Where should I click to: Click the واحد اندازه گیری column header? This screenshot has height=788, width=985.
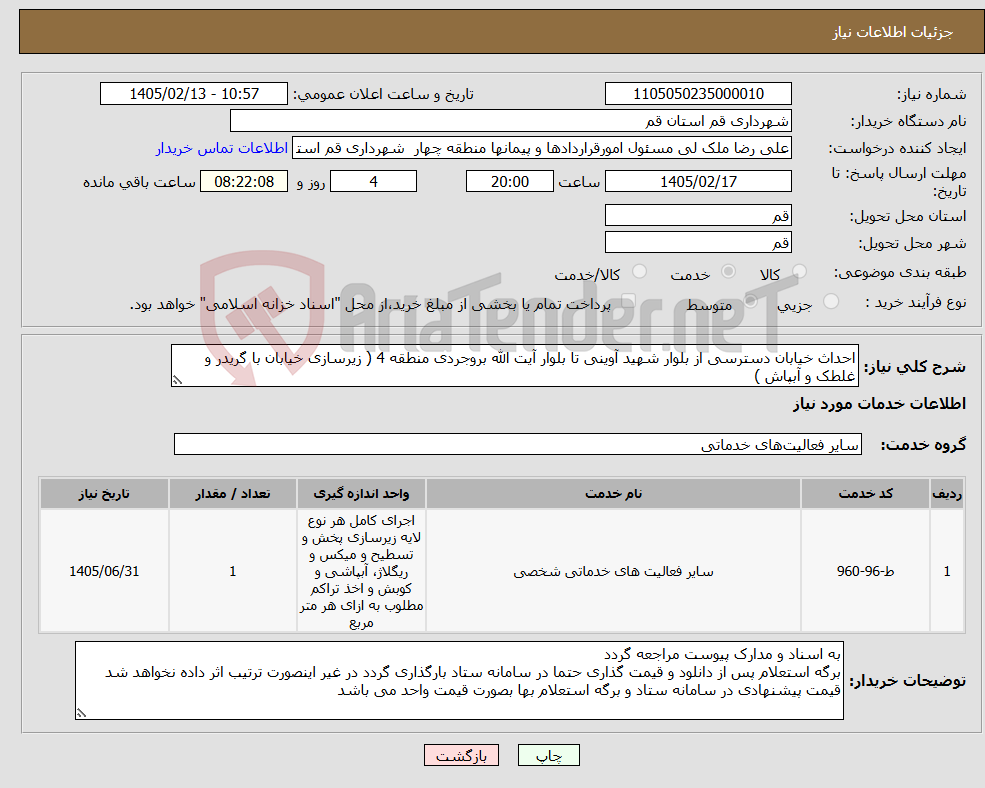tap(361, 493)
